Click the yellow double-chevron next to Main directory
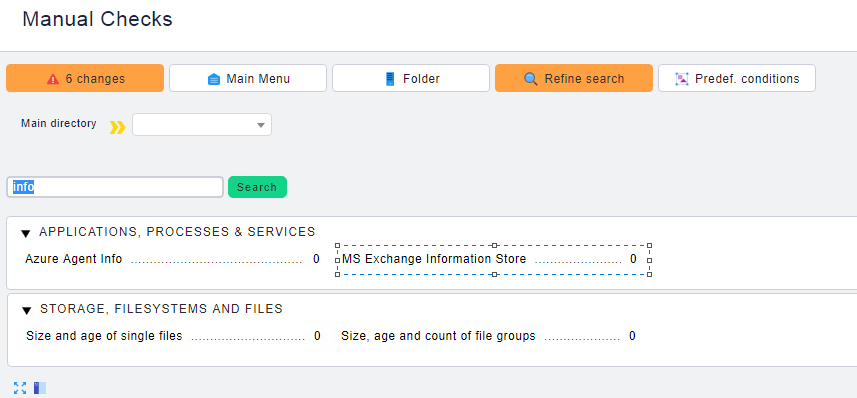This screenshot has height=398, width=857. (117, 127)
